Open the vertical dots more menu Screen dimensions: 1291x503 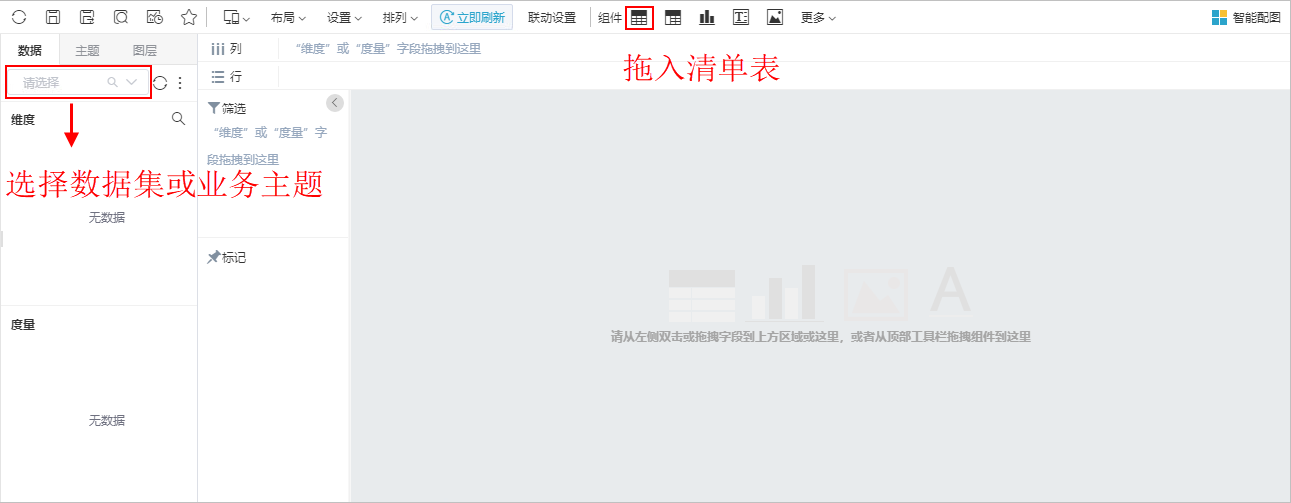(x=180, y=83)
